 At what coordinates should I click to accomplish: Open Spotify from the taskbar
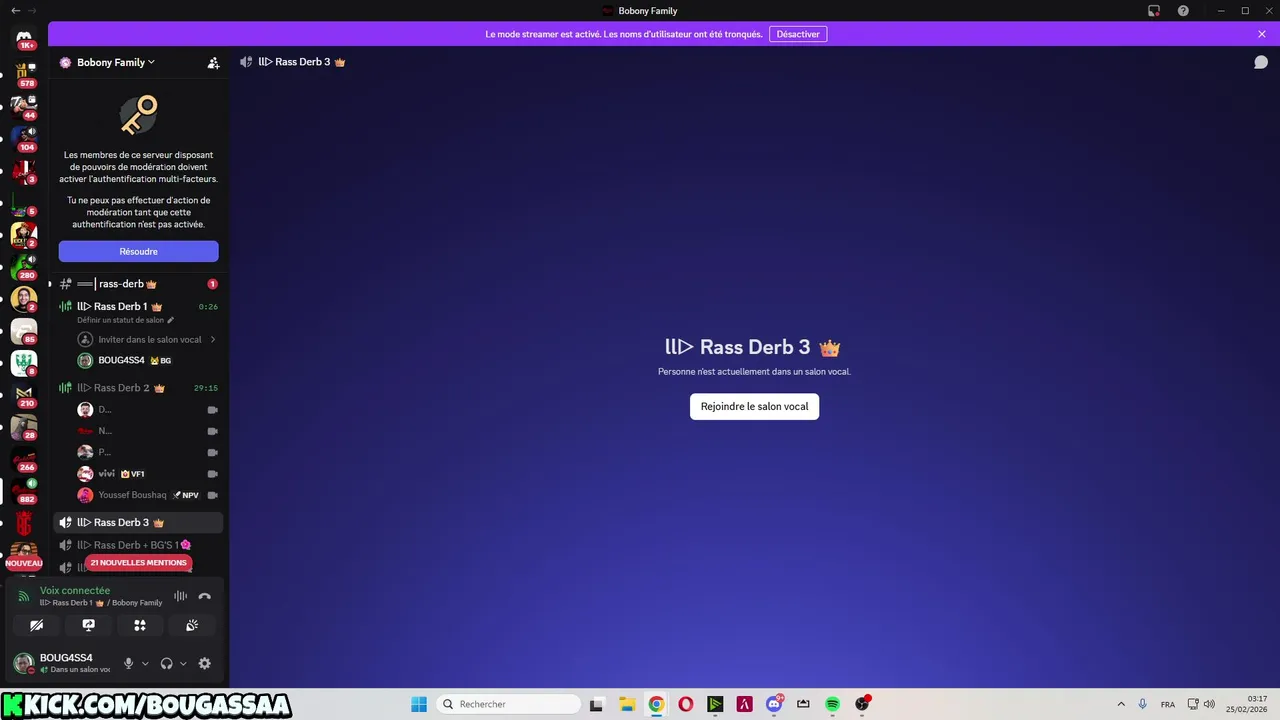point(833,704)
